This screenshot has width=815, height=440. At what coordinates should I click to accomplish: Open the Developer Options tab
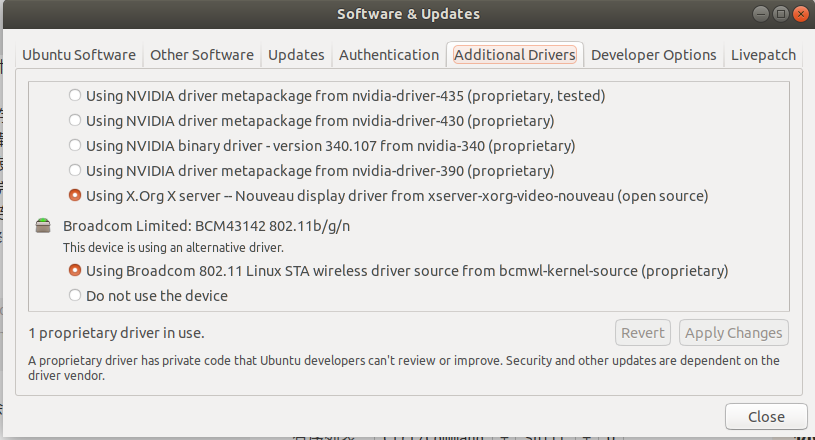click(653, 55)
